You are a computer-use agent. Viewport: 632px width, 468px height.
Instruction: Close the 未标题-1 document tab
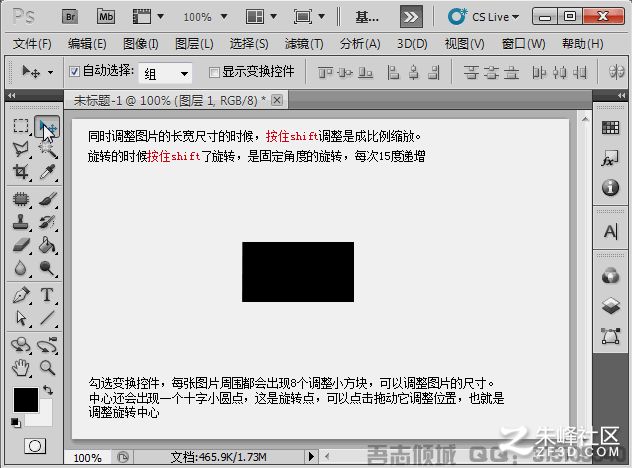tap(276, 100)
